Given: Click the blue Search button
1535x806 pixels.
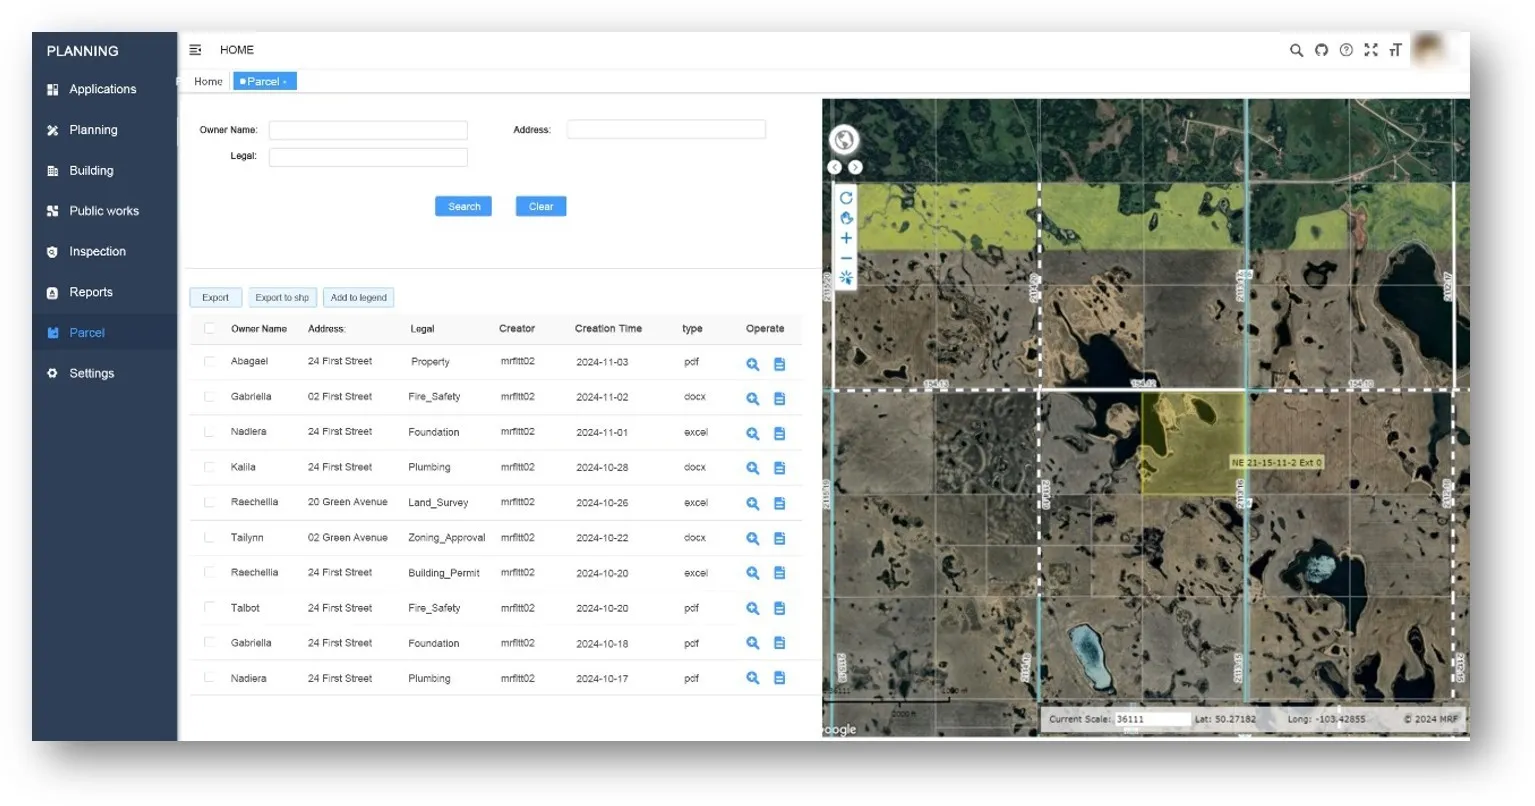Looking at the screenshot, I should [463, 206].
